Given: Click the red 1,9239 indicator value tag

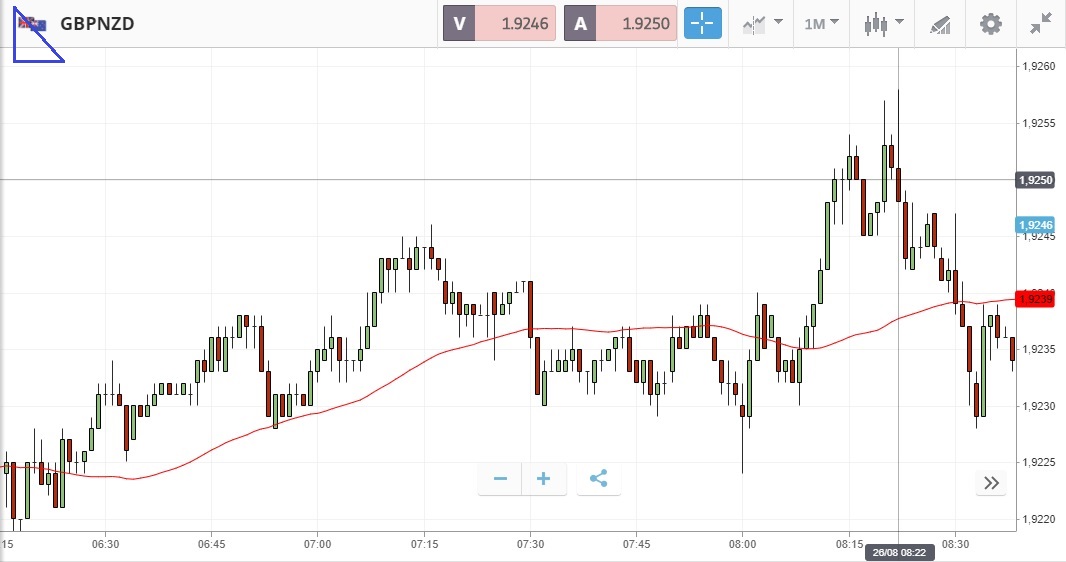Looking at the screenshot, I should pos(1034,299).
